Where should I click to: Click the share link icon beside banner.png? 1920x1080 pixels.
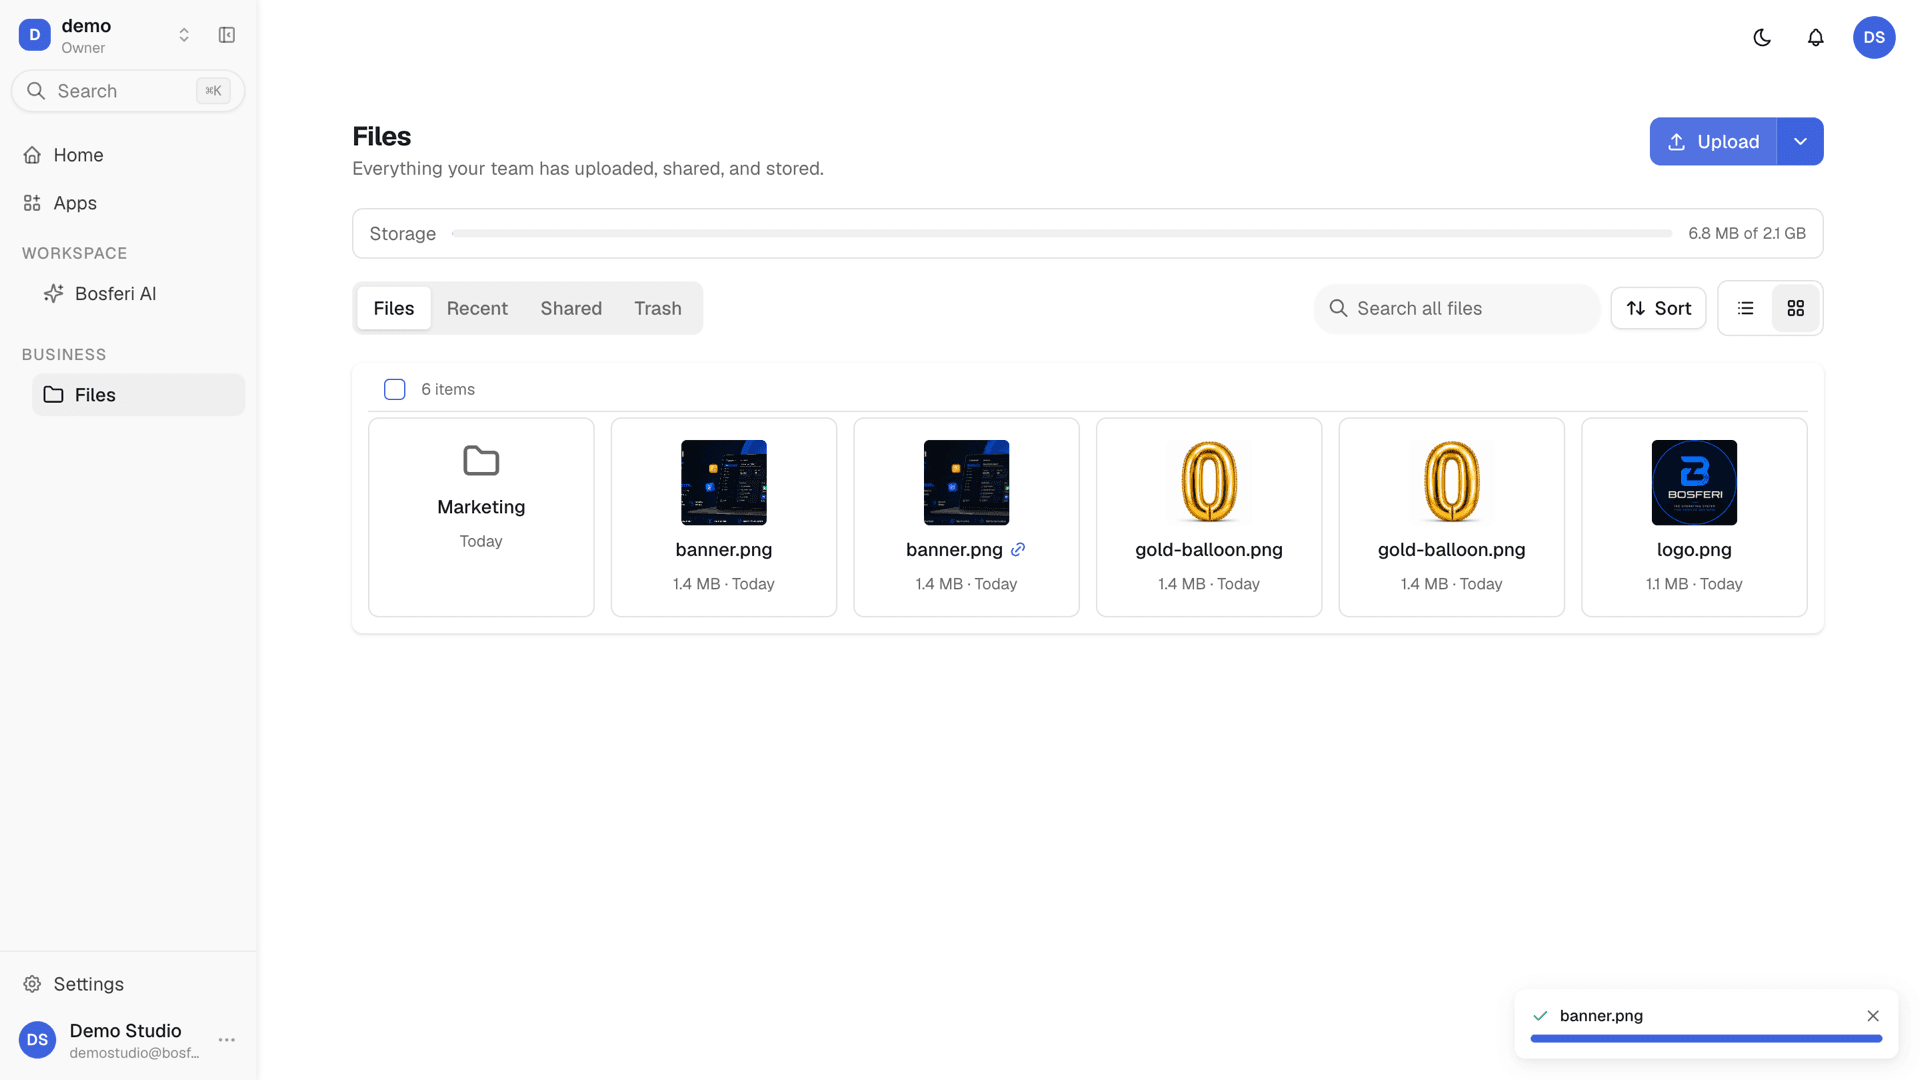1018,549
